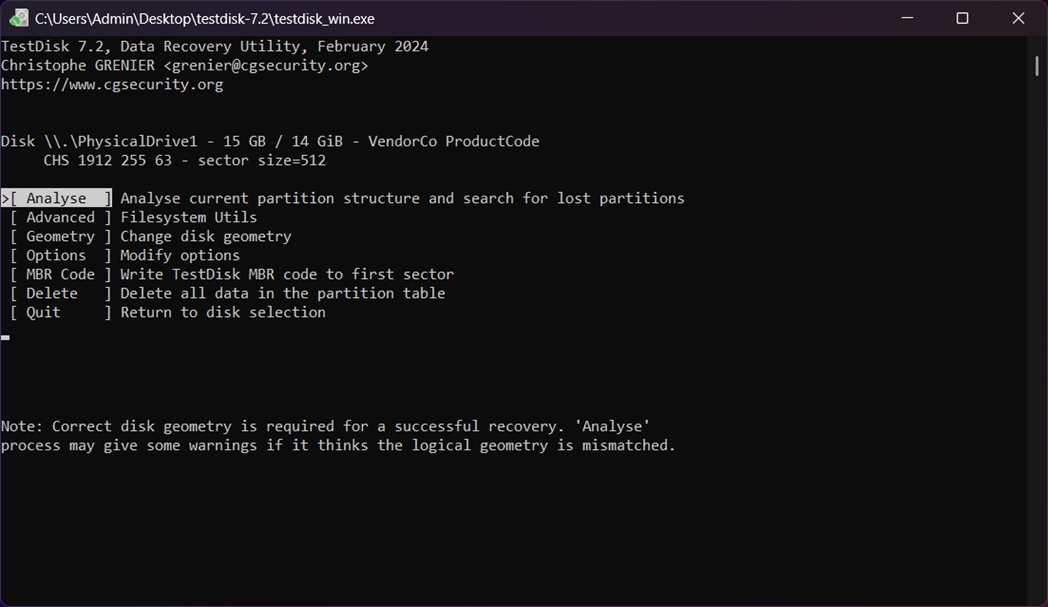This screenshot has width=1048, height=607.
Task: Select the Advanced menu option
Action: pos(60,218)
